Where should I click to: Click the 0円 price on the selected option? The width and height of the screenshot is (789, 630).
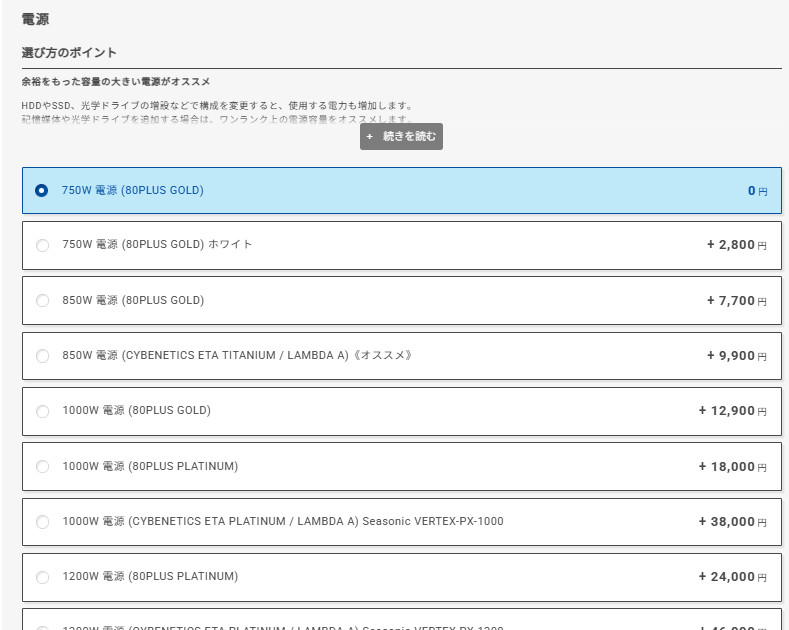click(757, 191)
